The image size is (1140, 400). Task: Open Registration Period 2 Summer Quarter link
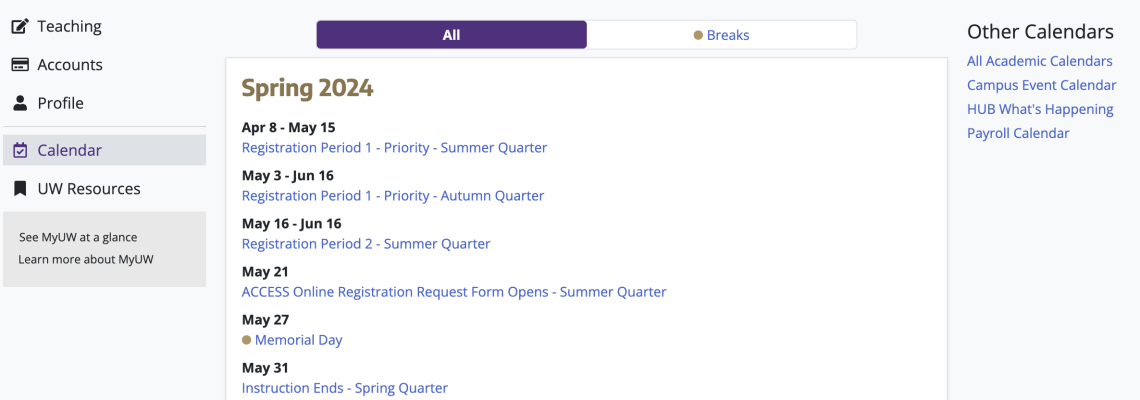(366, 244)
